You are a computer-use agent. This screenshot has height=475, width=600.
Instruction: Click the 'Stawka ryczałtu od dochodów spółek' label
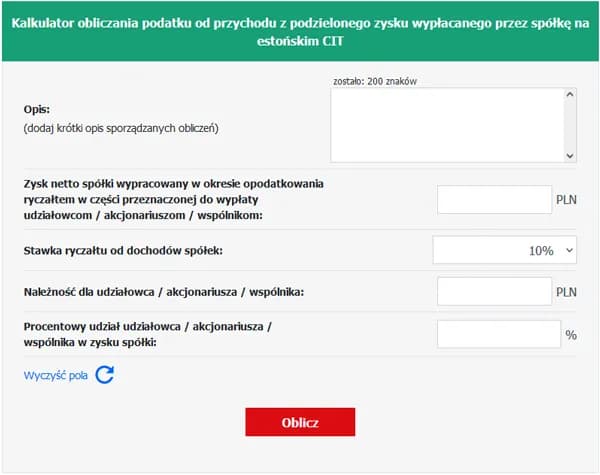point(123,250)
